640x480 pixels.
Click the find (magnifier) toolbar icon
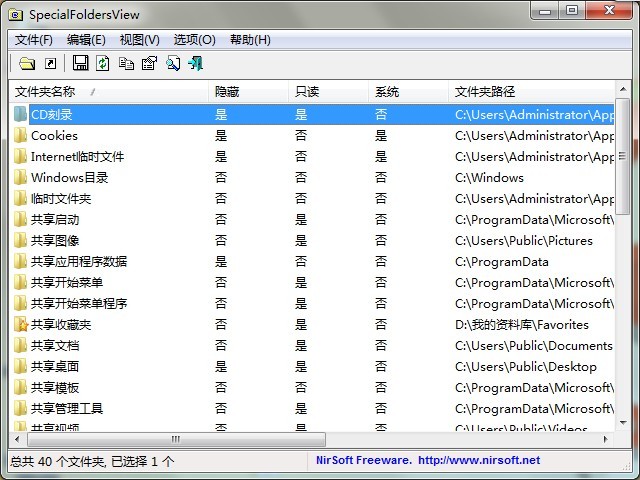point(172,64)
